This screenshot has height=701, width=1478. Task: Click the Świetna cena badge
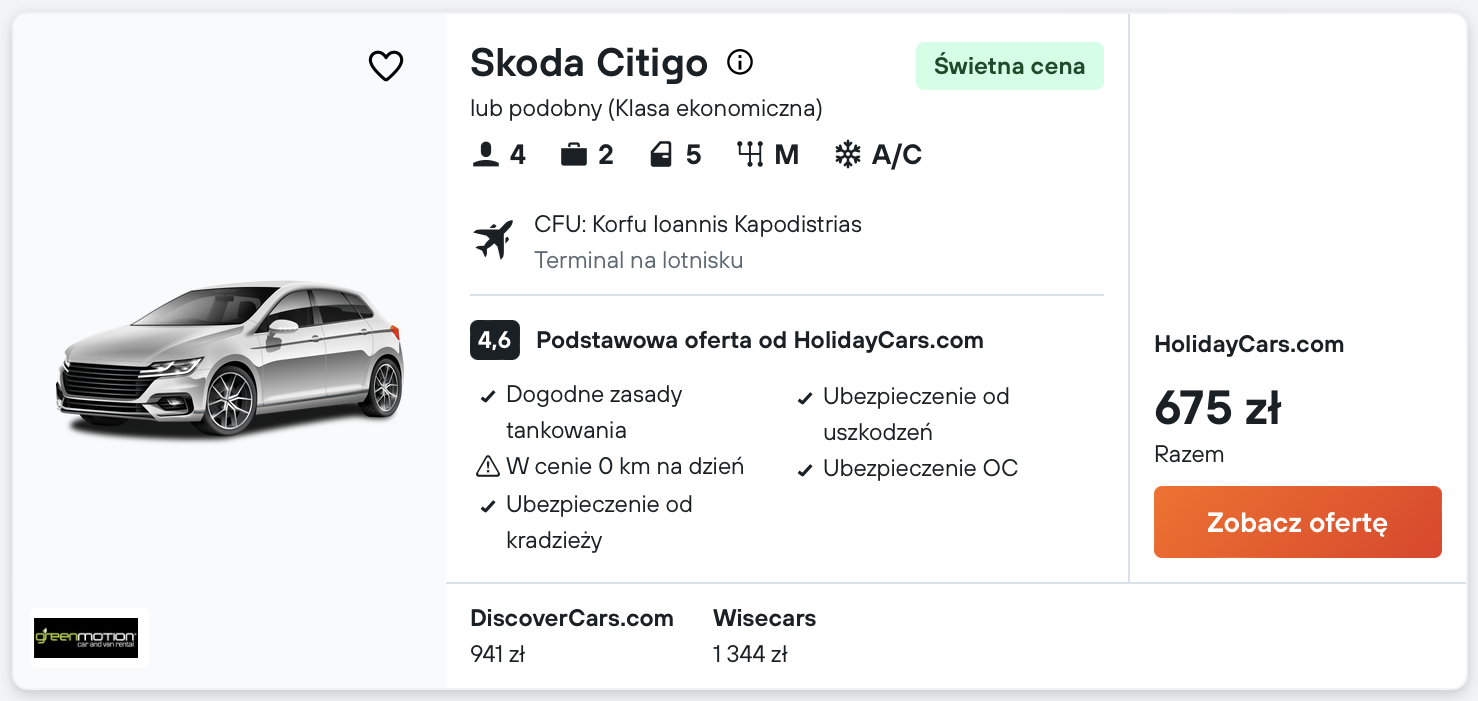click(x=1009, y=66)
